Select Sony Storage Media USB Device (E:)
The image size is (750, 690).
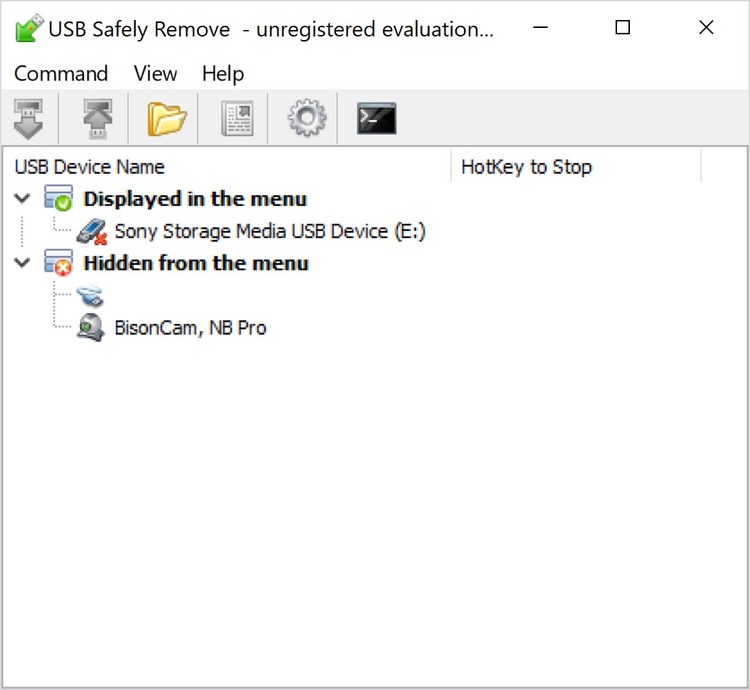pyautogui.click(x=270, y=231)
